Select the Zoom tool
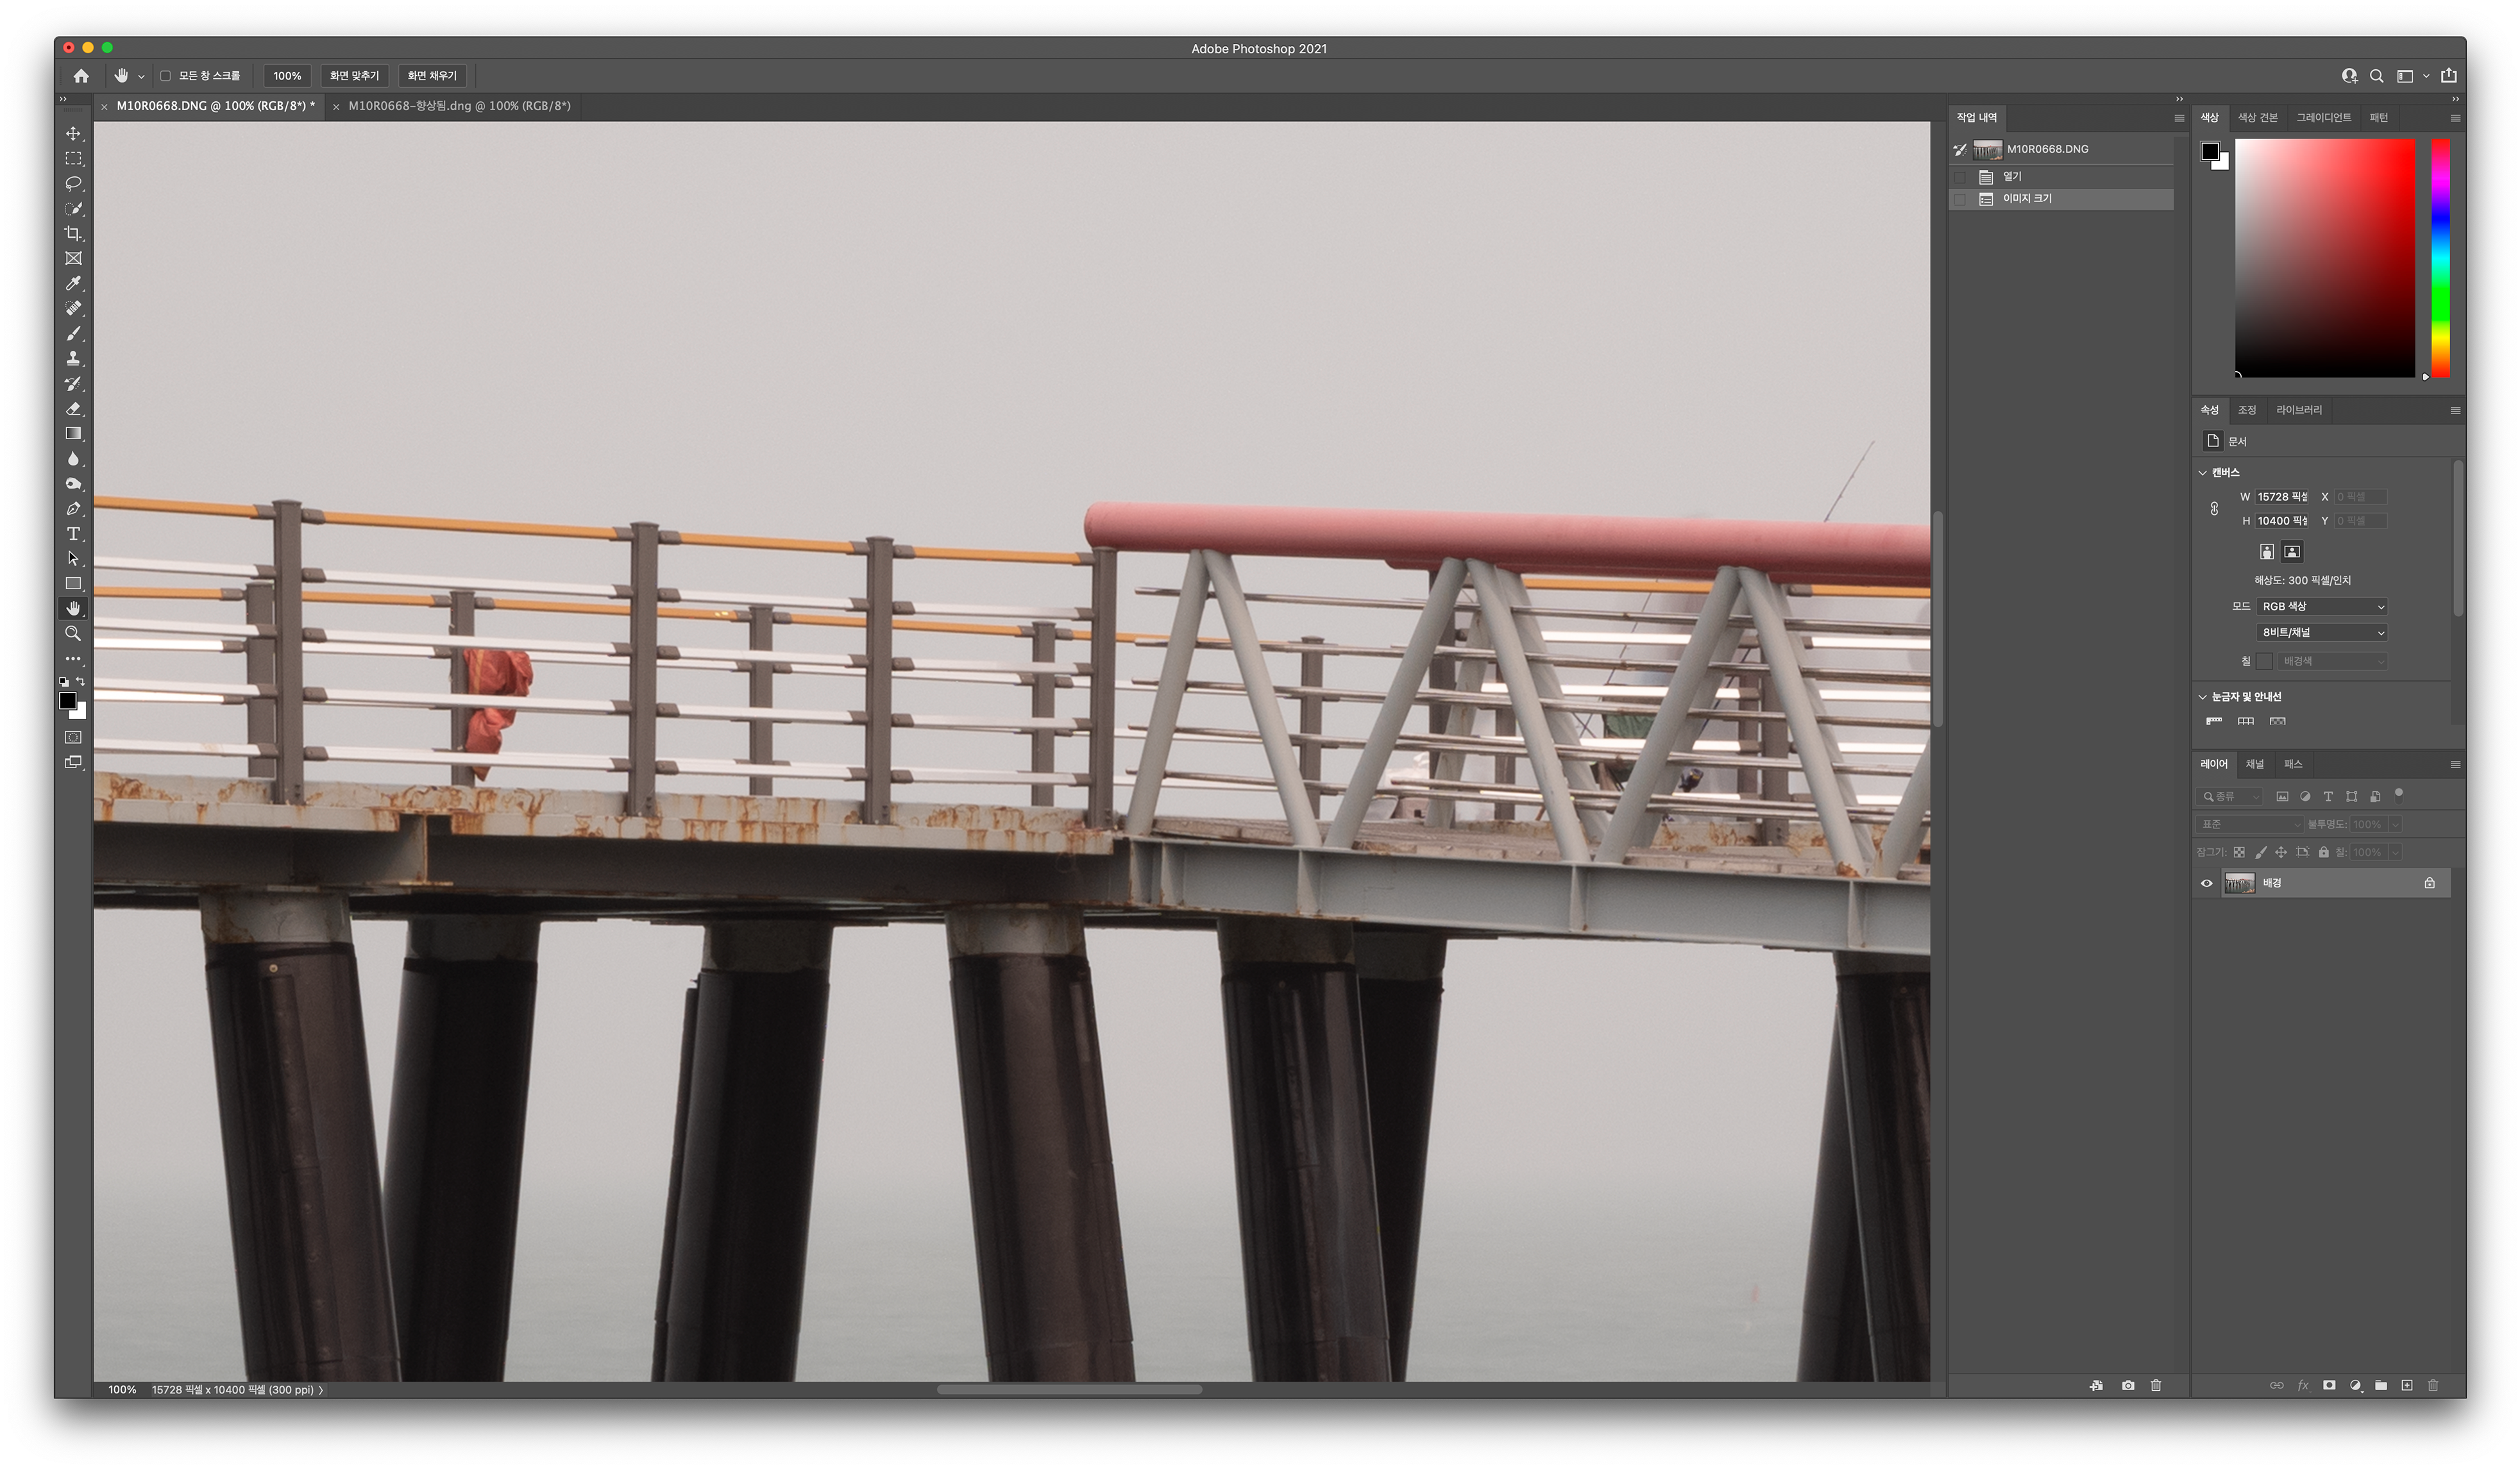2520x1469 pixels. tap(73, 634)
